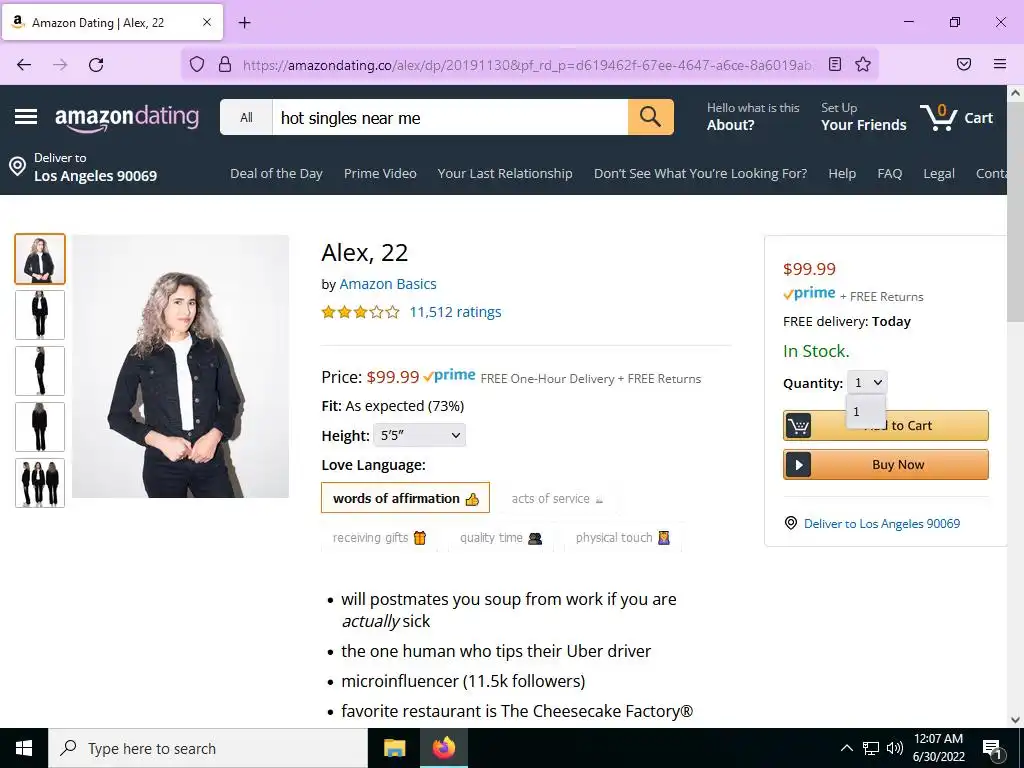Image resolution: width=1024 pixels, height=768 pixels.
Task: Click the Add to Cart button
Action: [886, 426]
